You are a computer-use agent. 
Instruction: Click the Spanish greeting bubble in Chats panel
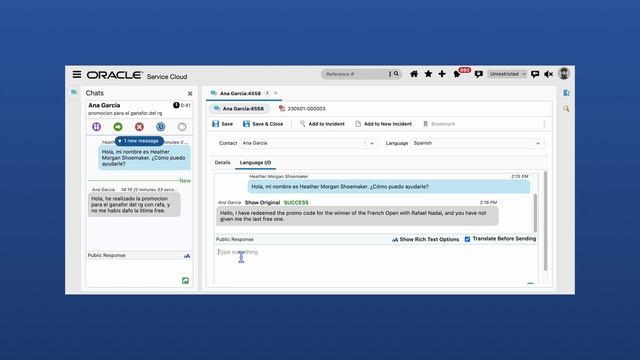point(144,158)
